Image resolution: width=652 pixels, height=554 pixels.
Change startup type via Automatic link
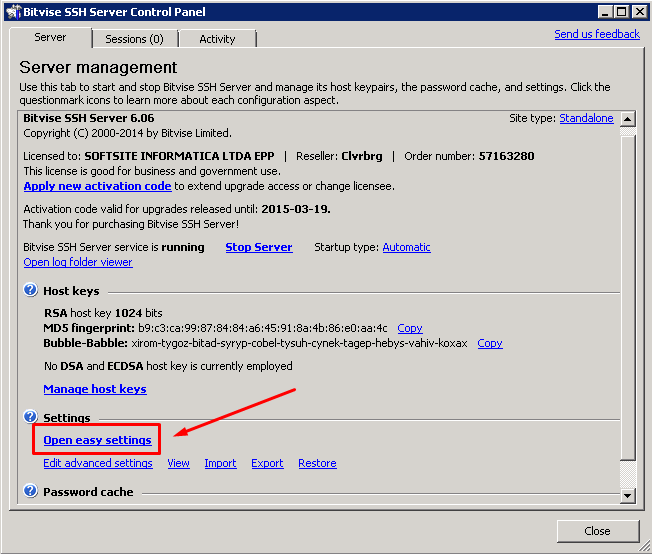(x=406, y=247)
